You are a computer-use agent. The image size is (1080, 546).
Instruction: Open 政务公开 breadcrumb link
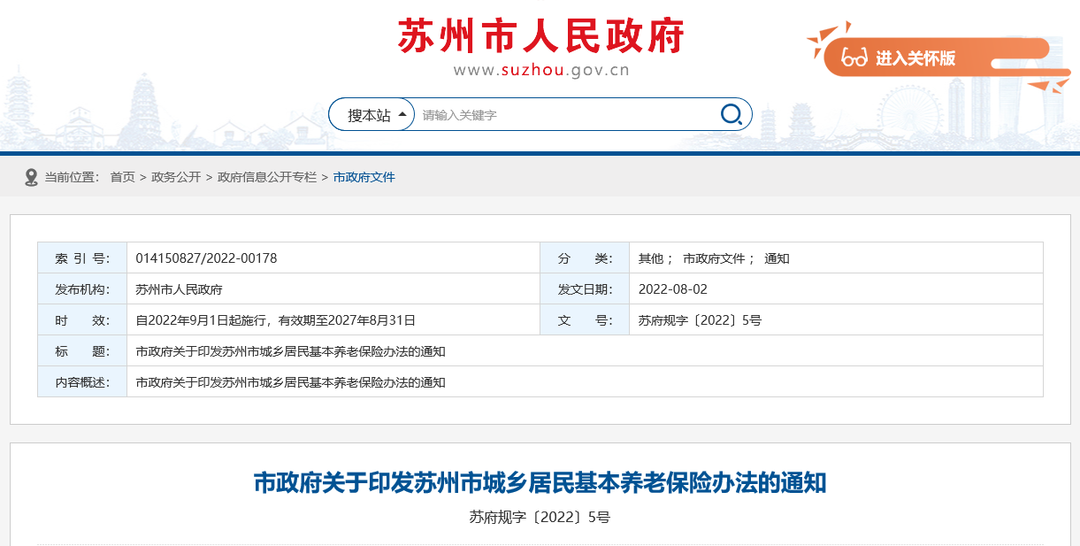[x=176, y=177]
